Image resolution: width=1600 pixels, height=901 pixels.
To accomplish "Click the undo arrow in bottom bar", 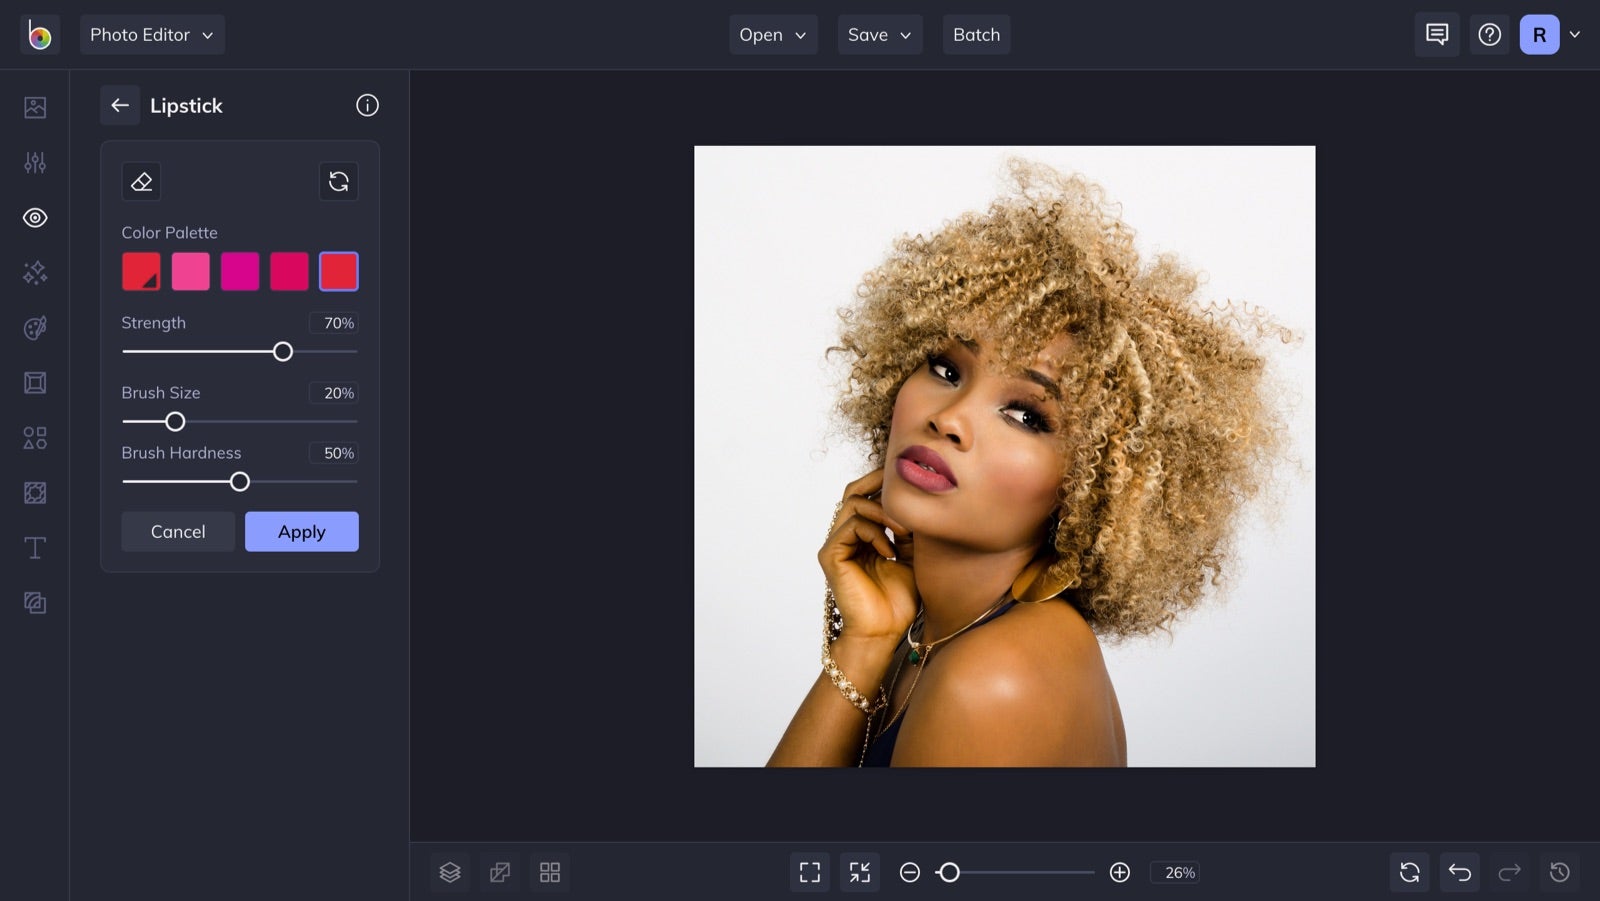I will [1460, 872].
